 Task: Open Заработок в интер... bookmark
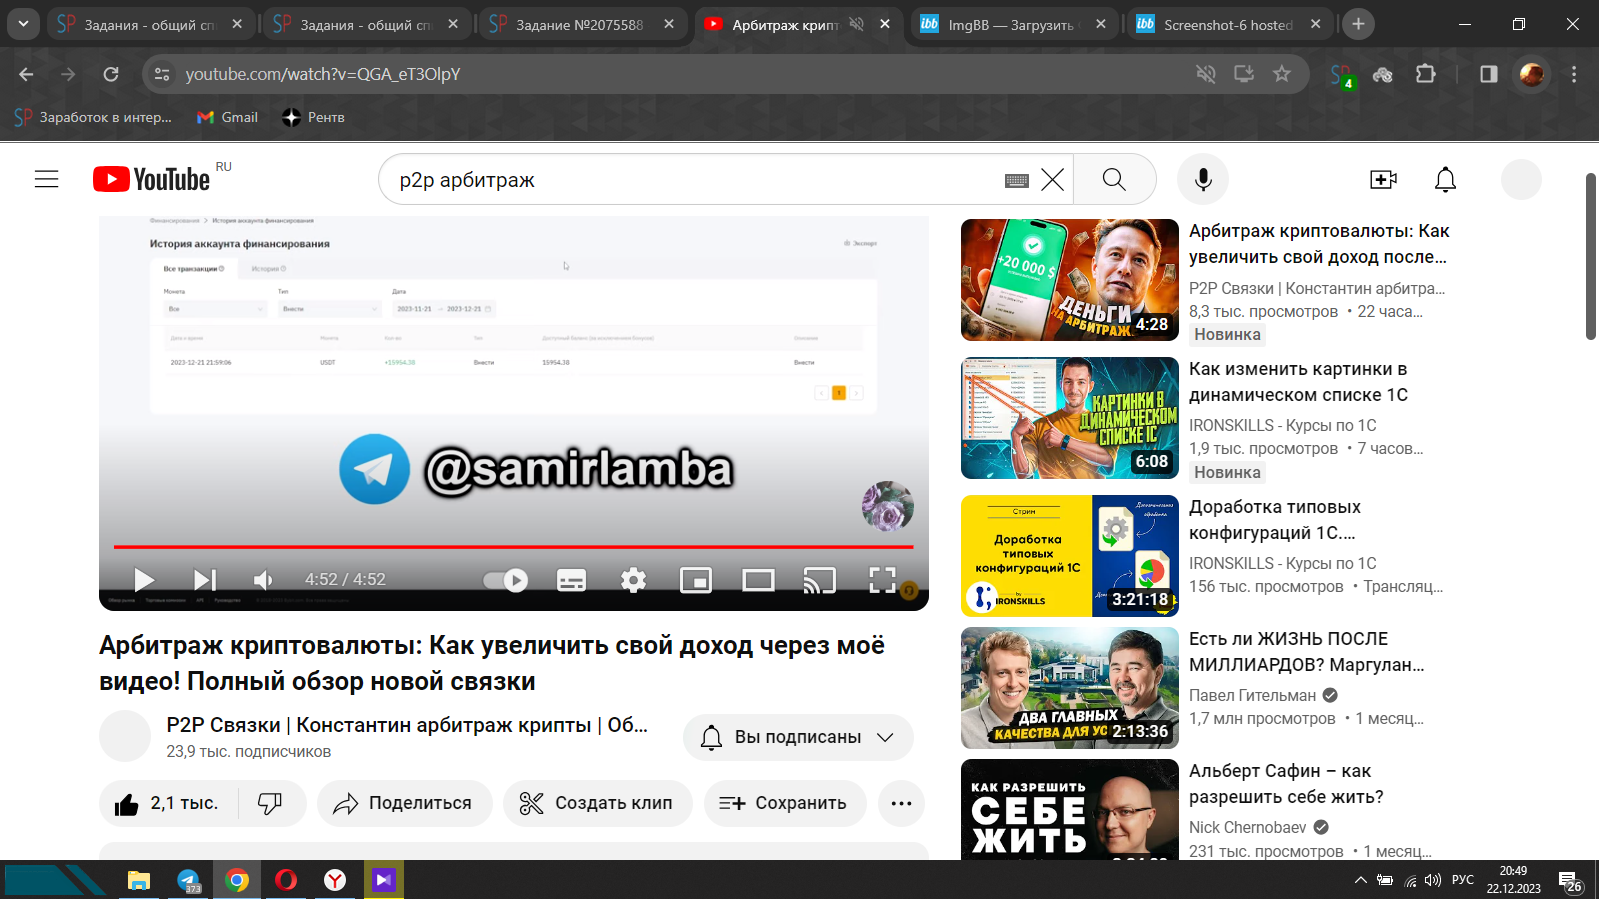pyautogui.click(x=93, y=117)
